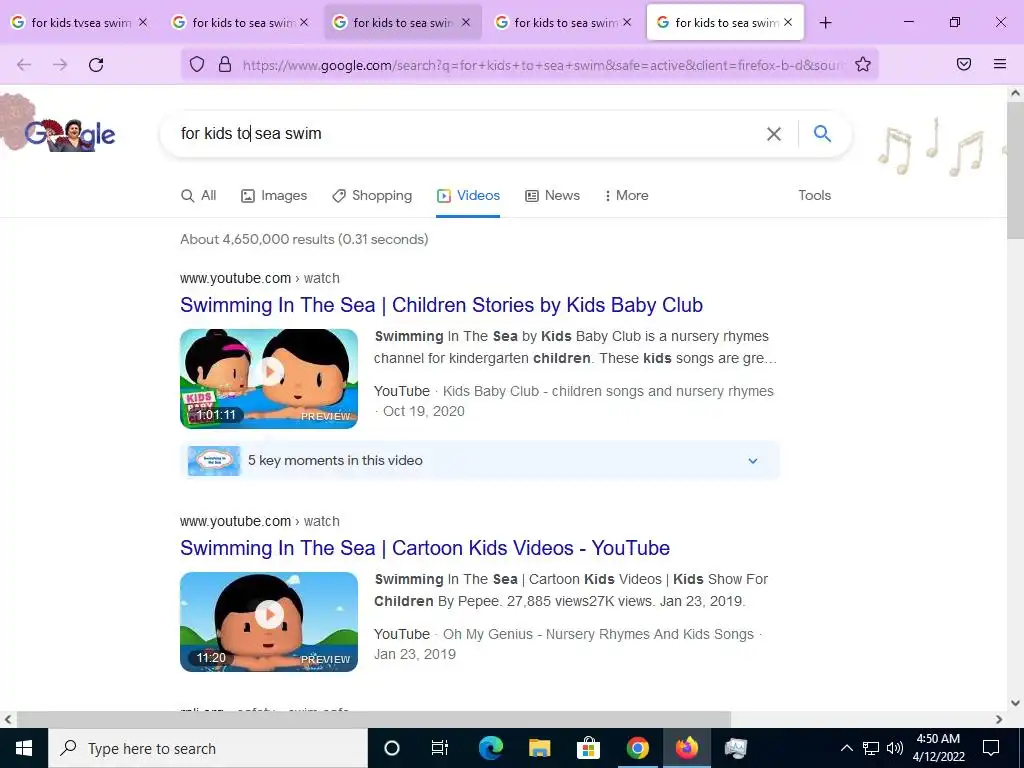Image resolution: width=1024 pixels, height=768 pixels.
Task: Submit search with magnifying glass icon
Action: click(822, 133)
